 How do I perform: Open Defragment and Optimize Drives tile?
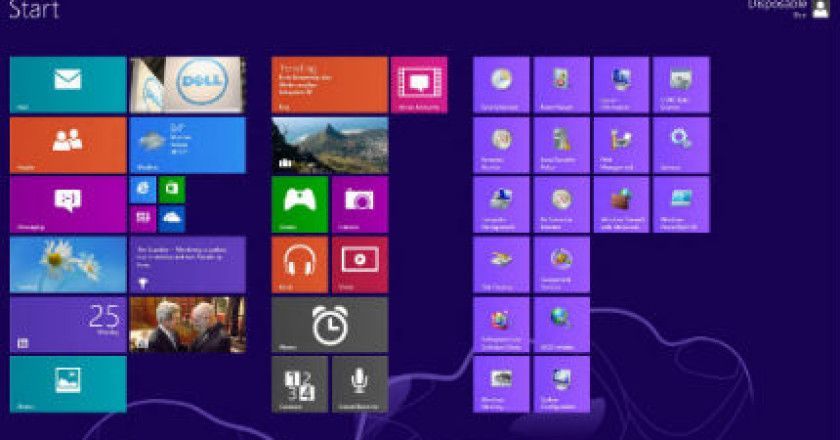click(501, 325)
